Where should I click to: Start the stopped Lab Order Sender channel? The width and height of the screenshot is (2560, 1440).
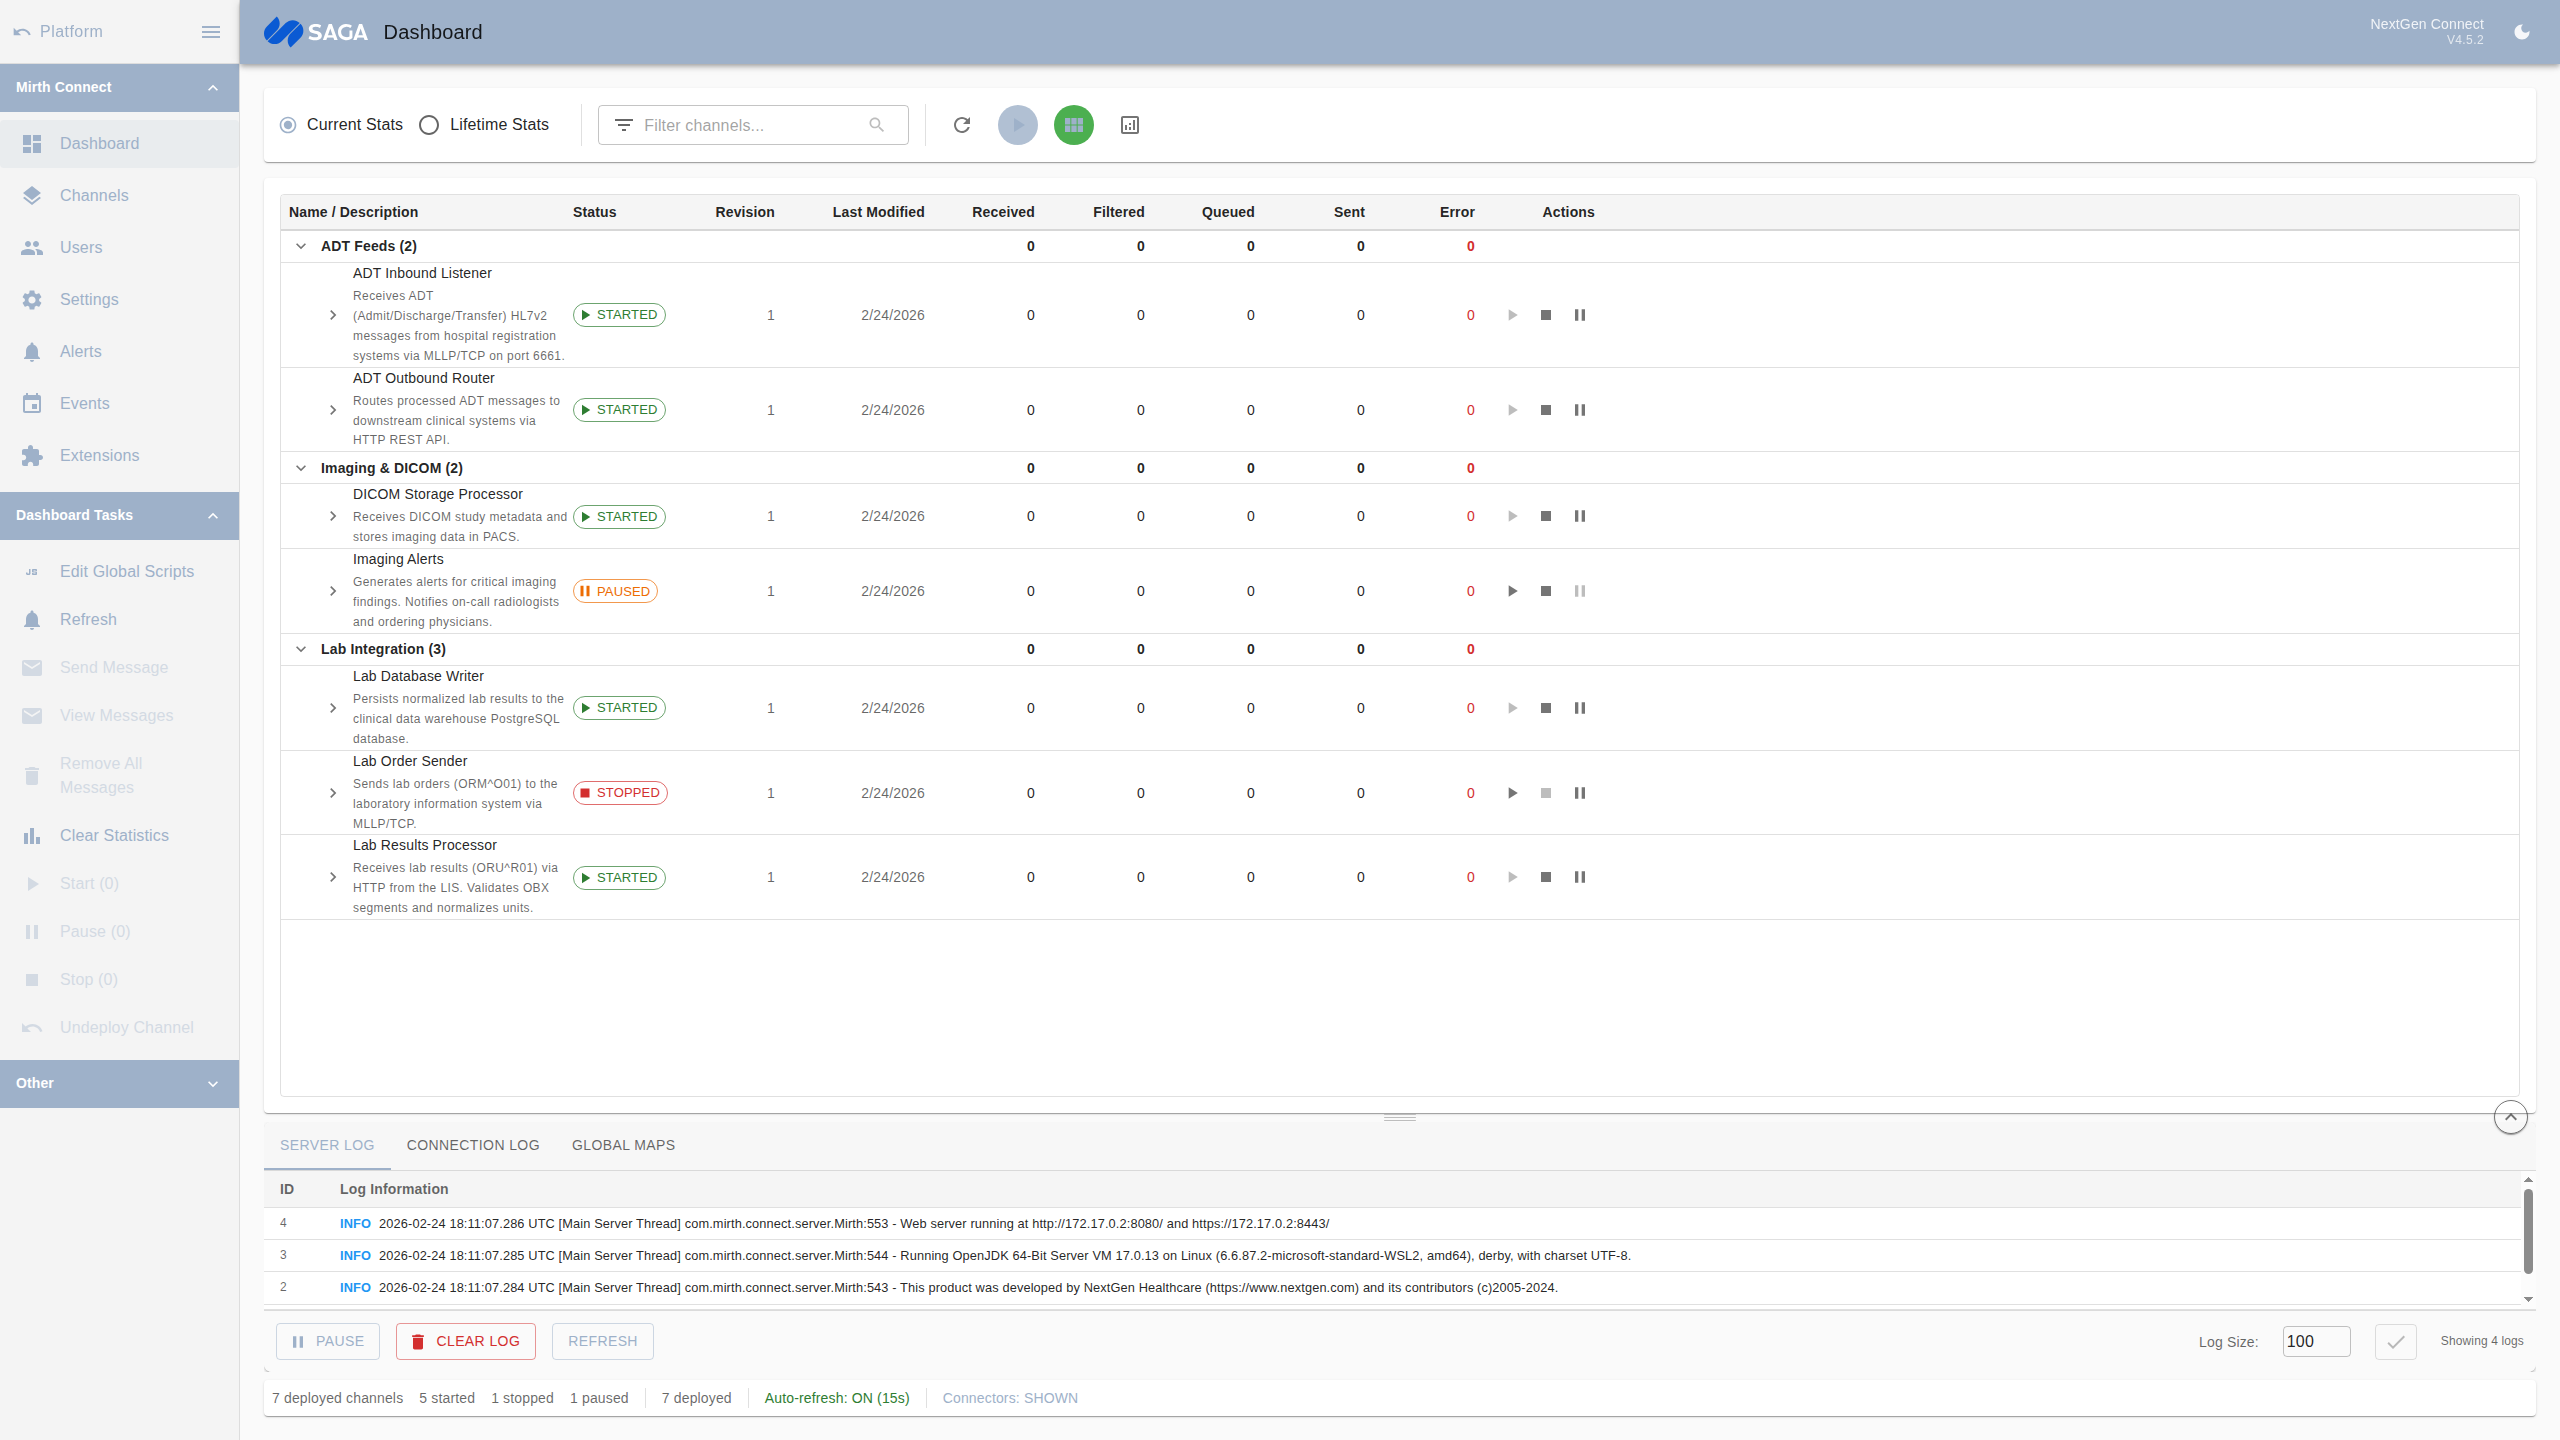1511,793
